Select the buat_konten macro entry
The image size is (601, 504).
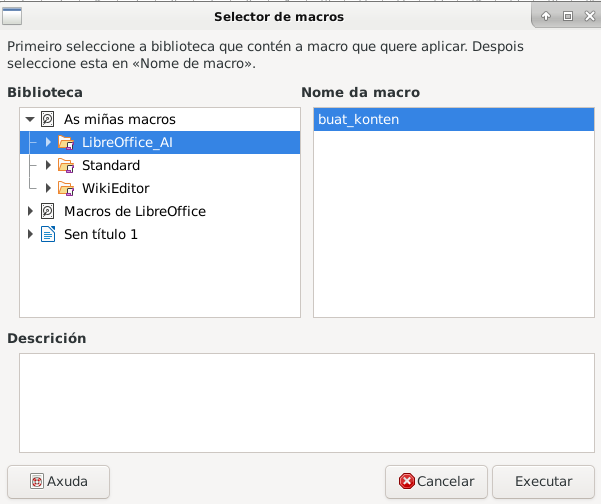click(358, 119)
